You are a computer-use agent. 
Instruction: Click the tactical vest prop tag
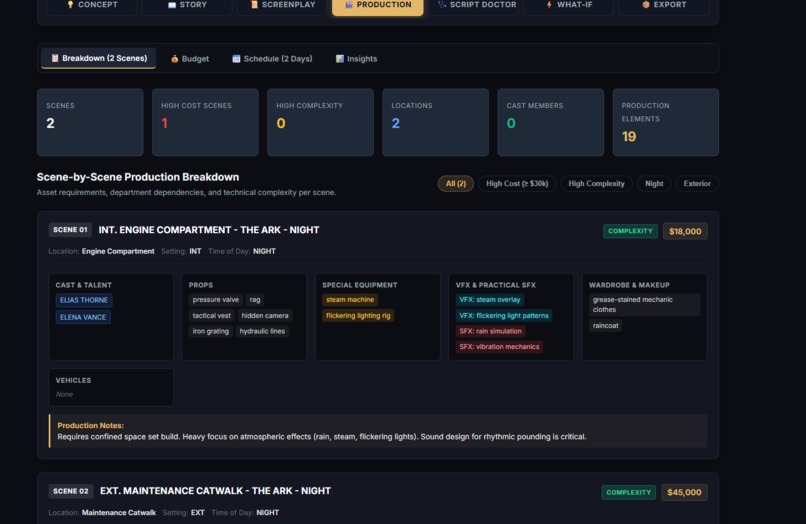click(x=212, y=315)
